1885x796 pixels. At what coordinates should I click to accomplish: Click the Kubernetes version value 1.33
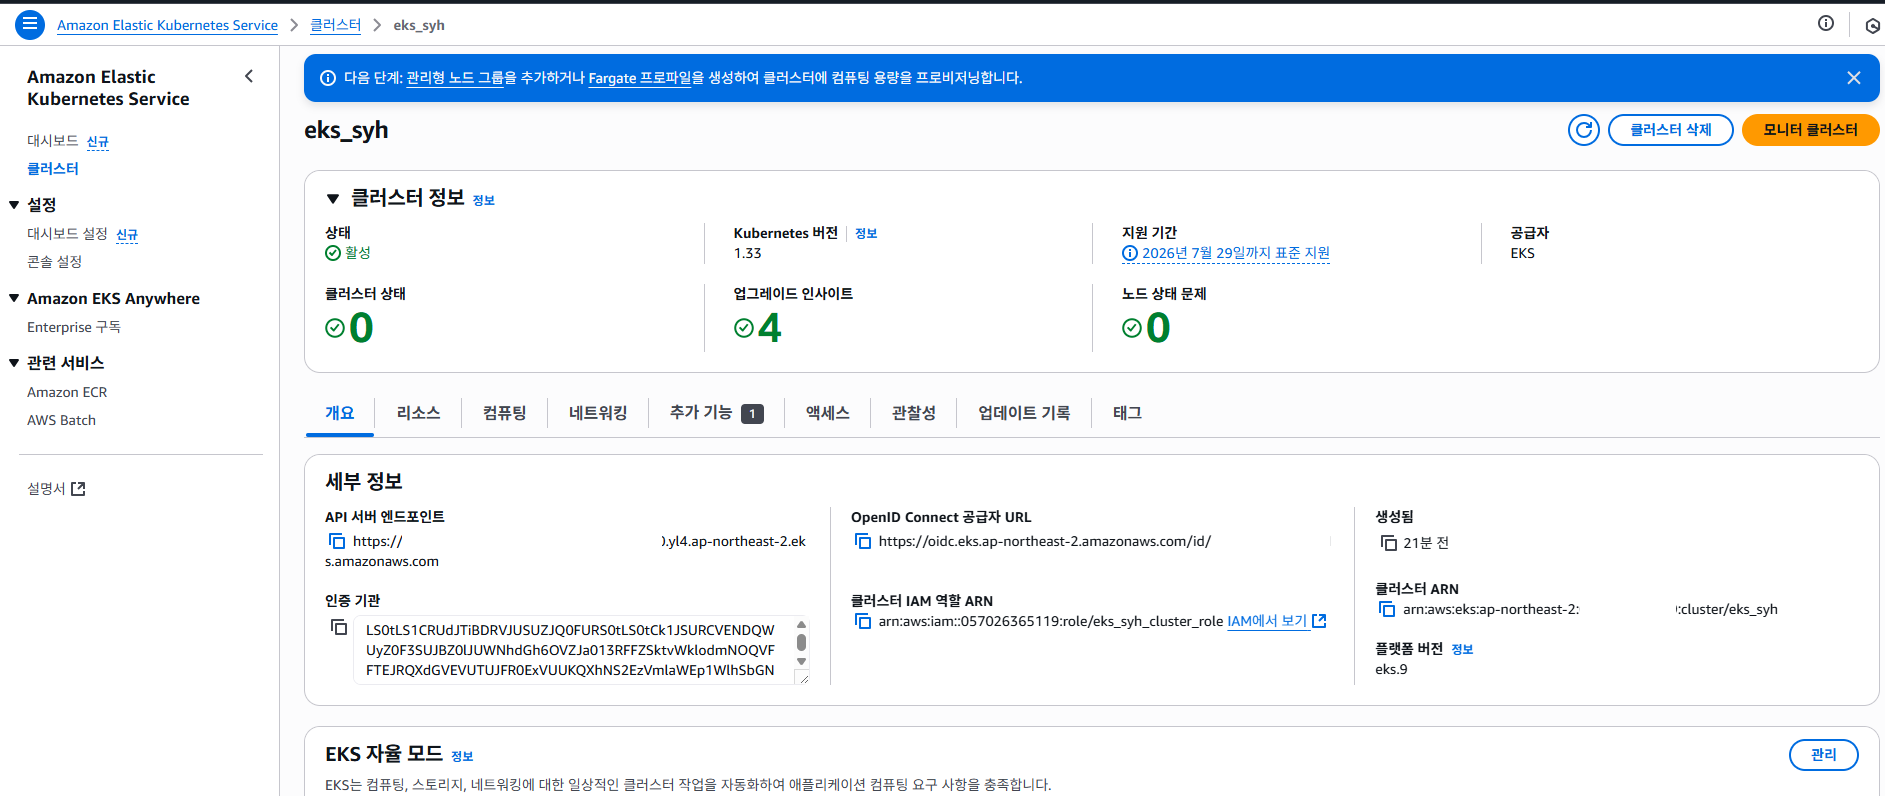pyautogui.click(x=748, y=253)
